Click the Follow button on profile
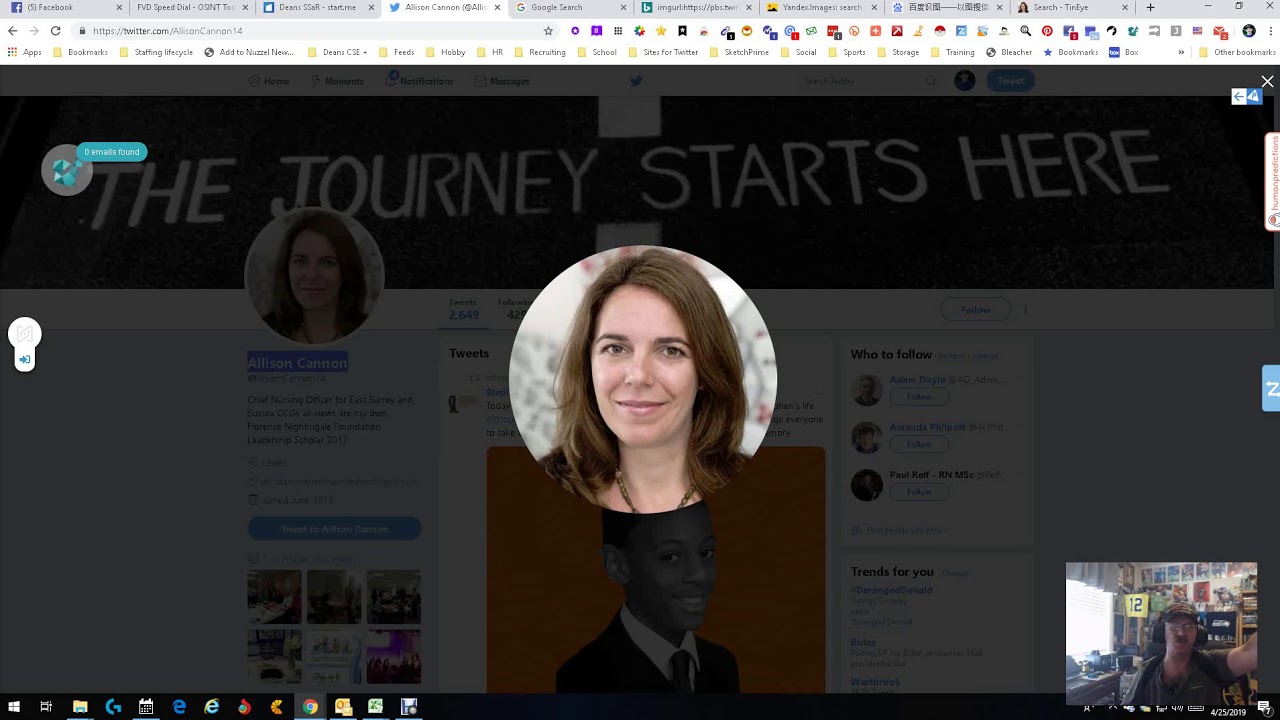Viewport: 1280px width, 720px height. [975, 310]
